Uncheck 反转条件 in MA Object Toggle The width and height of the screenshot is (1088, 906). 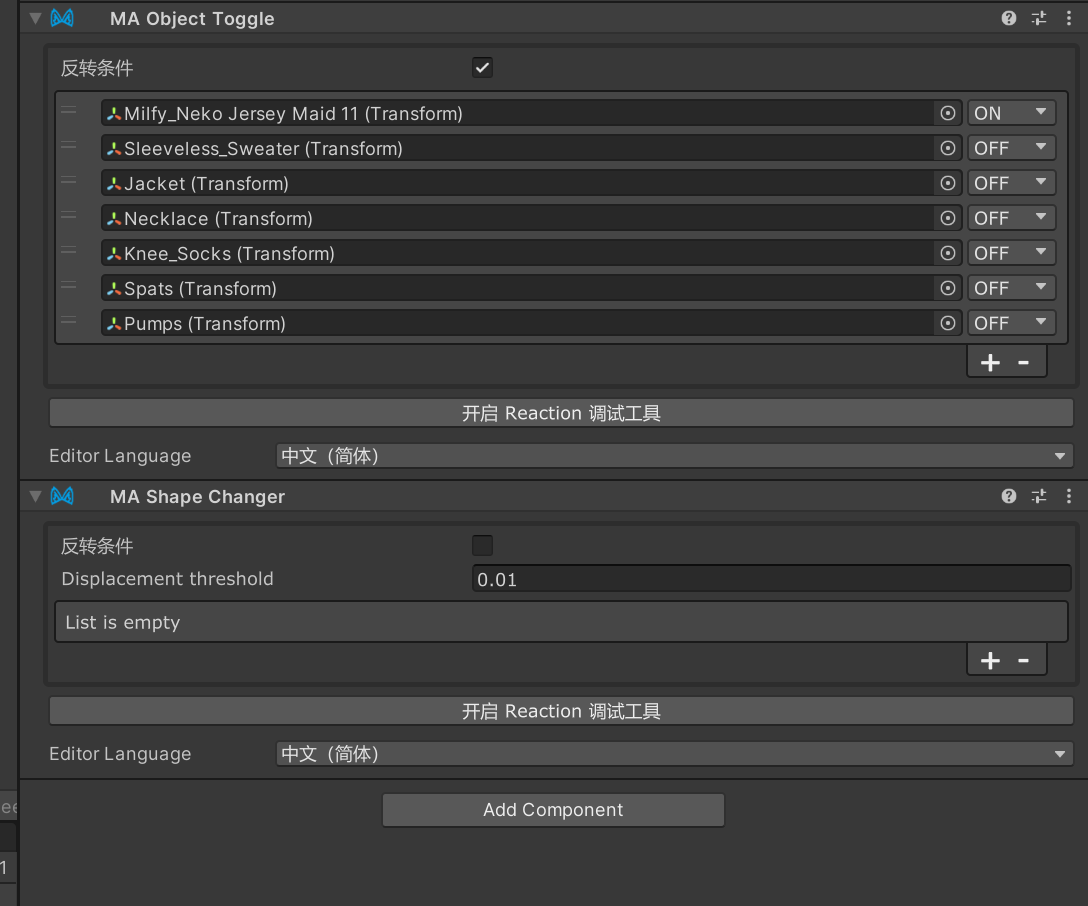[x=482, y=68]
